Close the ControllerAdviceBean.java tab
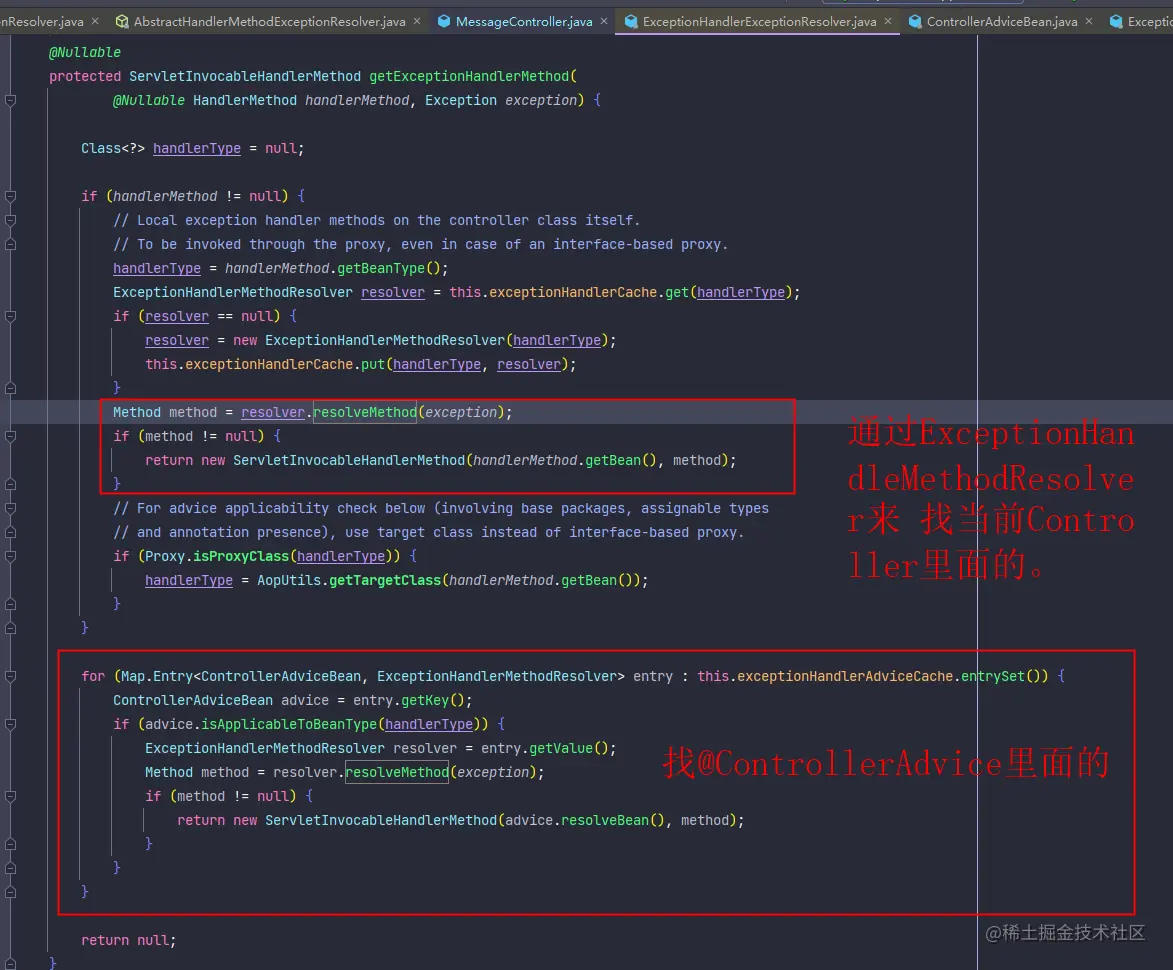The width and height of the screenshot is (1173, 970). pyautogui.click(x=1089, y=21)
